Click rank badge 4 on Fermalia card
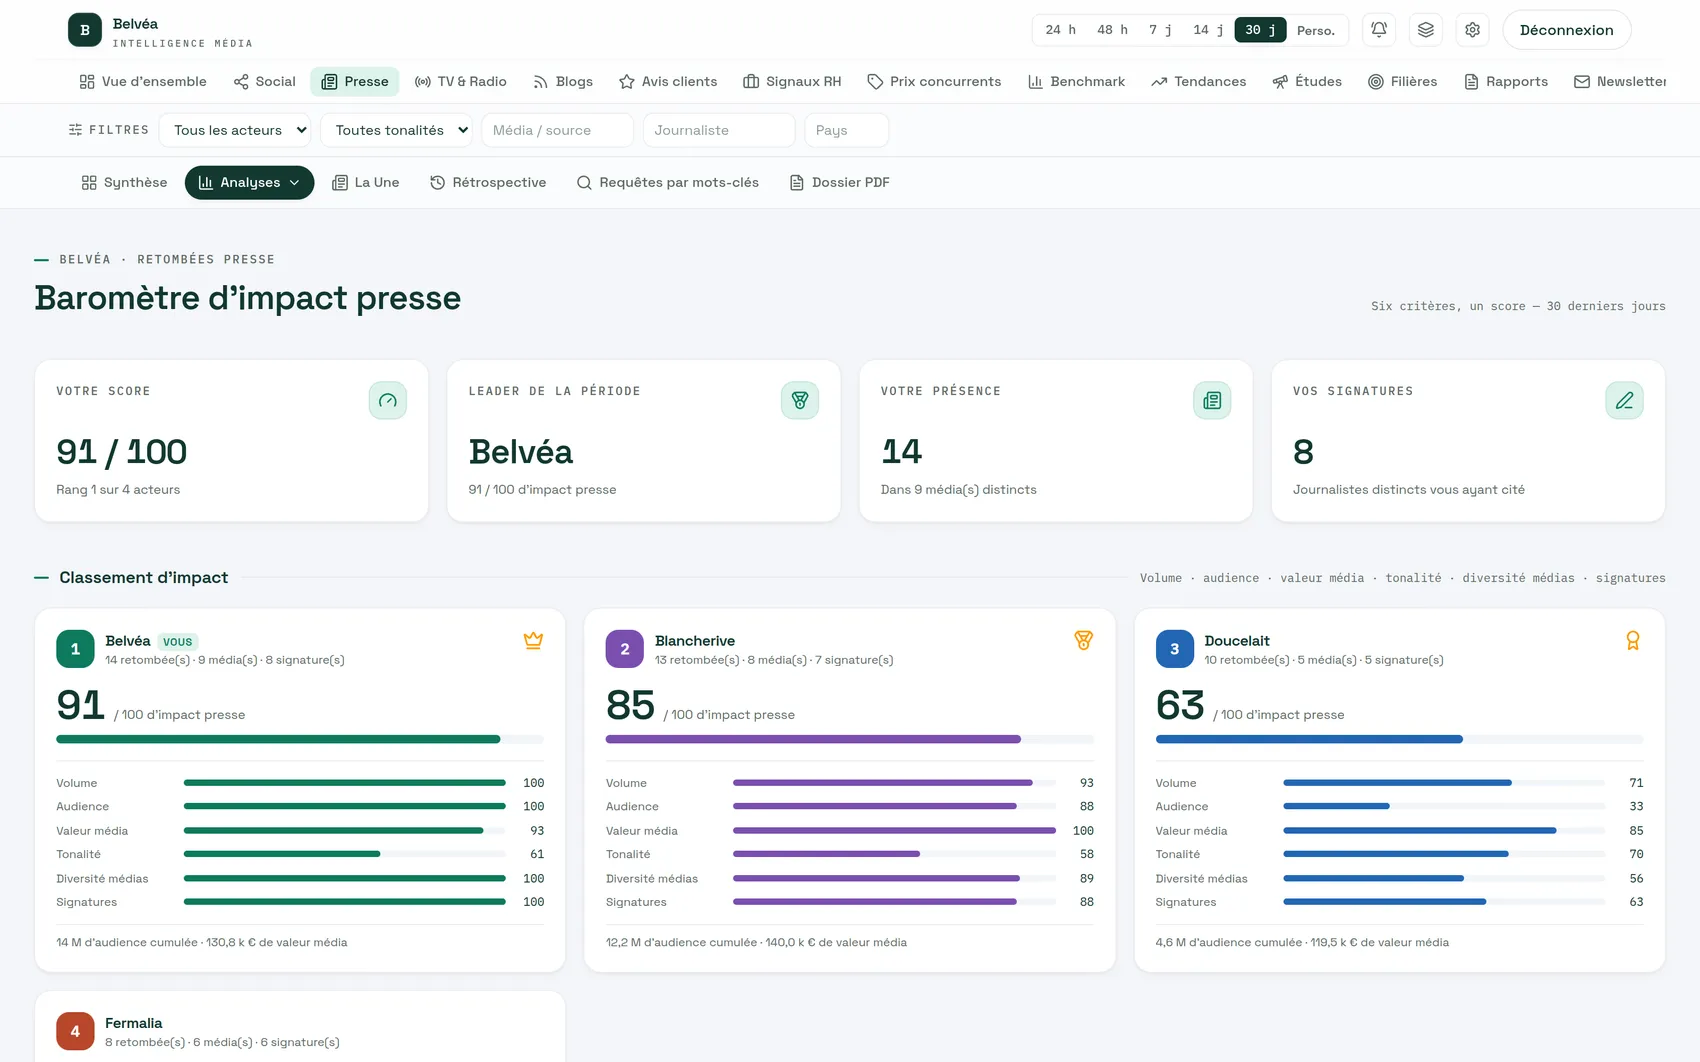Image resolution: width=1700 pixels, height=1062 pixels. coord(75,1031)
